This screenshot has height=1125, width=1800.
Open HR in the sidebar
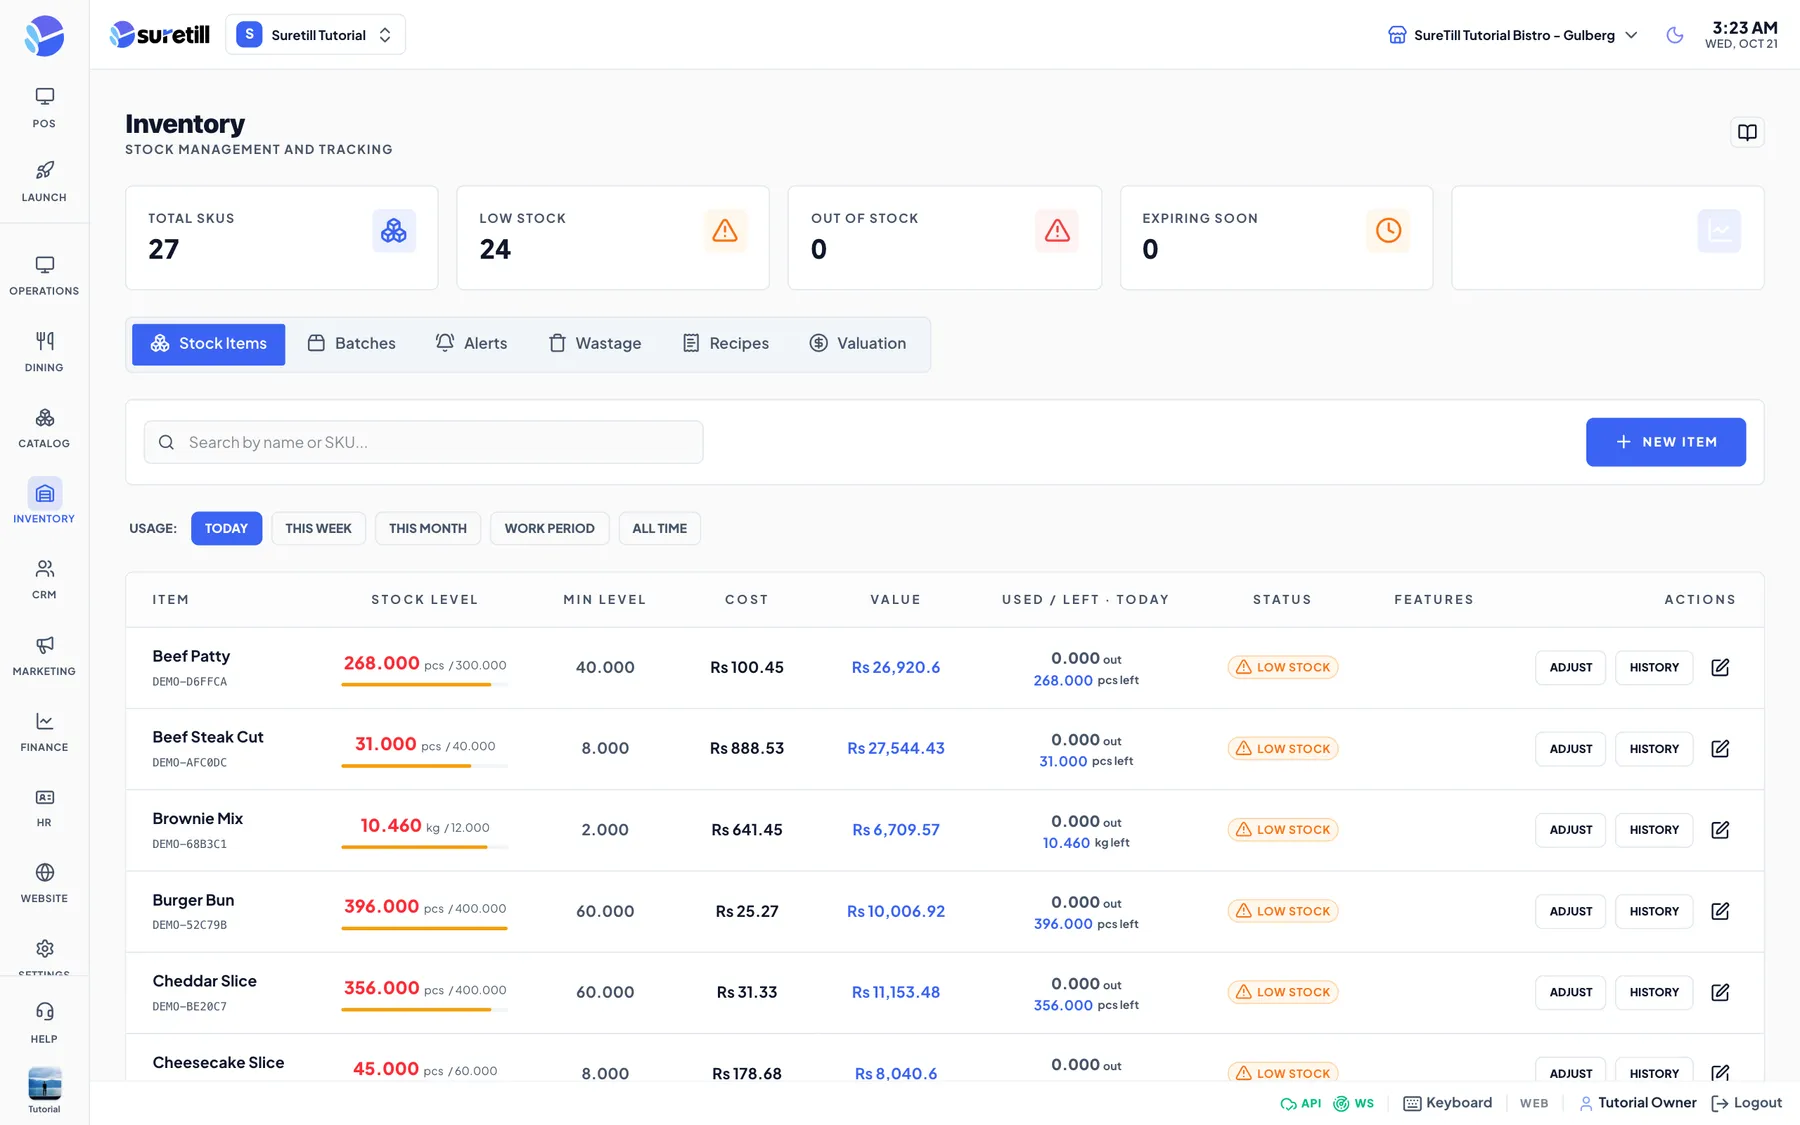click(x=44, y=807)
